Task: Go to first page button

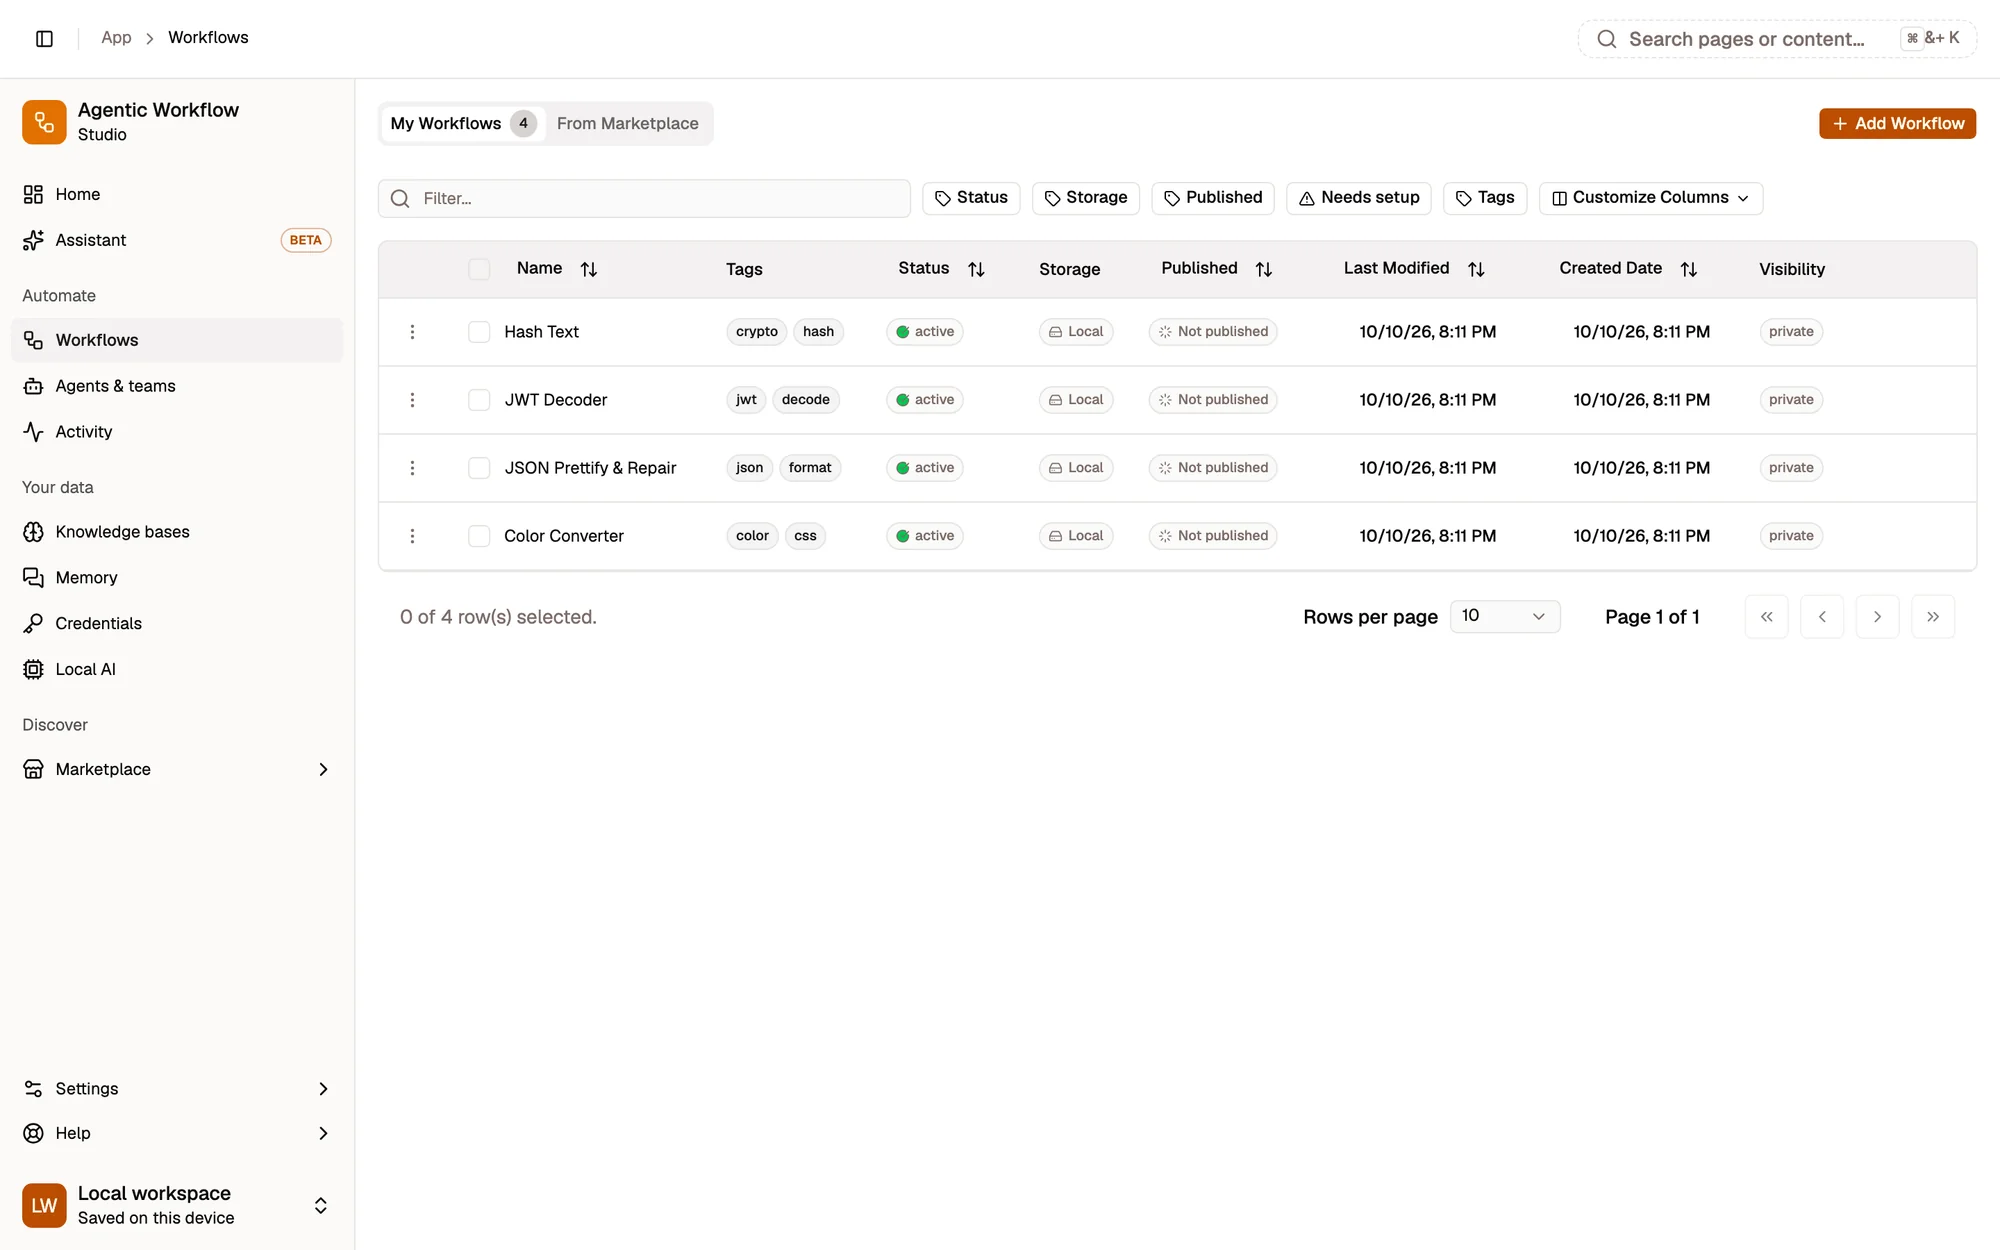Action: pos(1767,617)
